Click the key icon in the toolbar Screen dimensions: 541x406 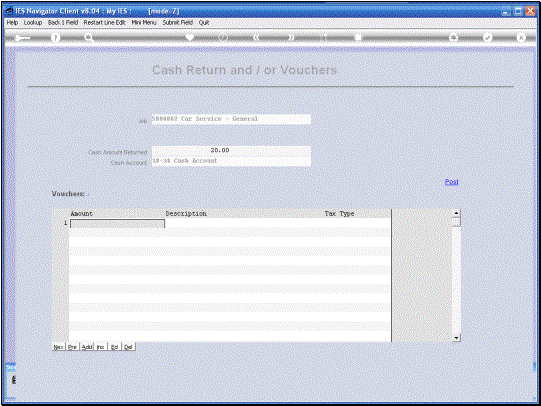click(22, 38)
